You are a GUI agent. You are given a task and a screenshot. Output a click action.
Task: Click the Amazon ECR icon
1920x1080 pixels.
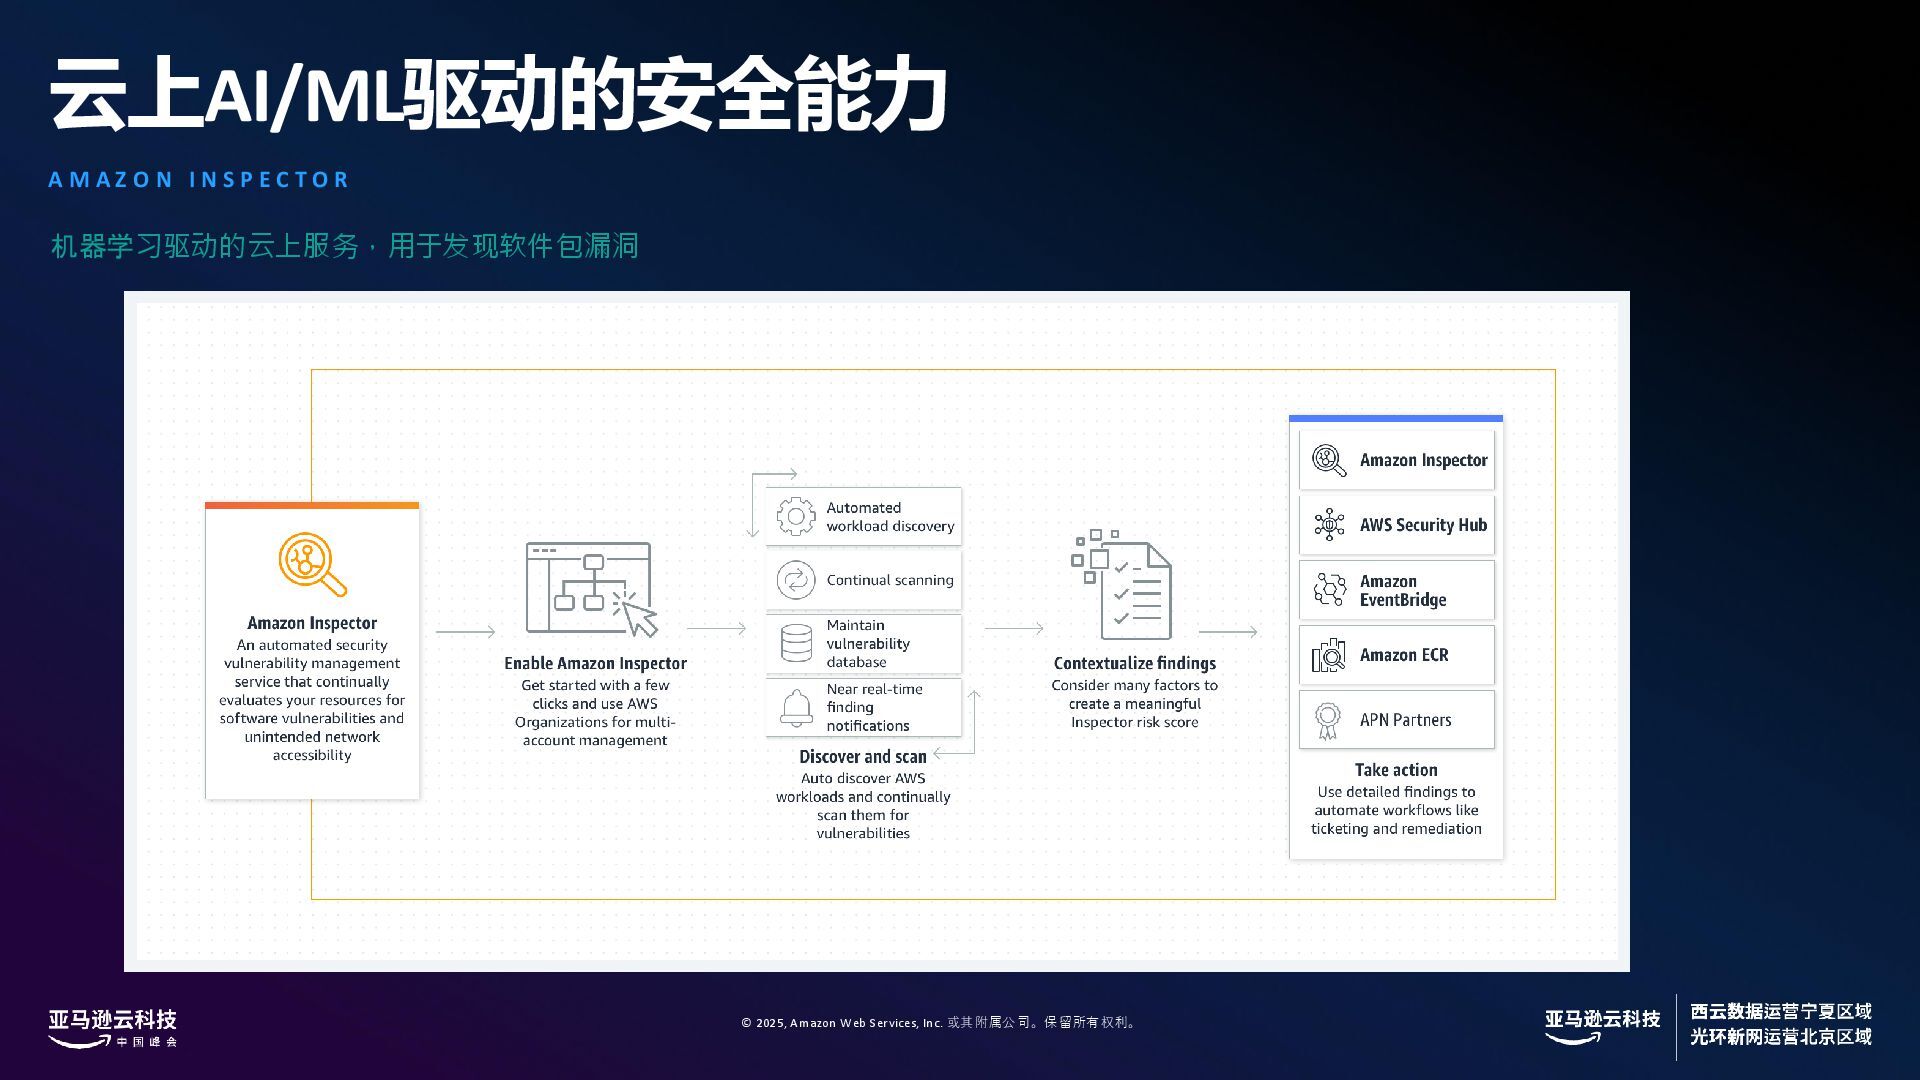[x=1329, y=655]
